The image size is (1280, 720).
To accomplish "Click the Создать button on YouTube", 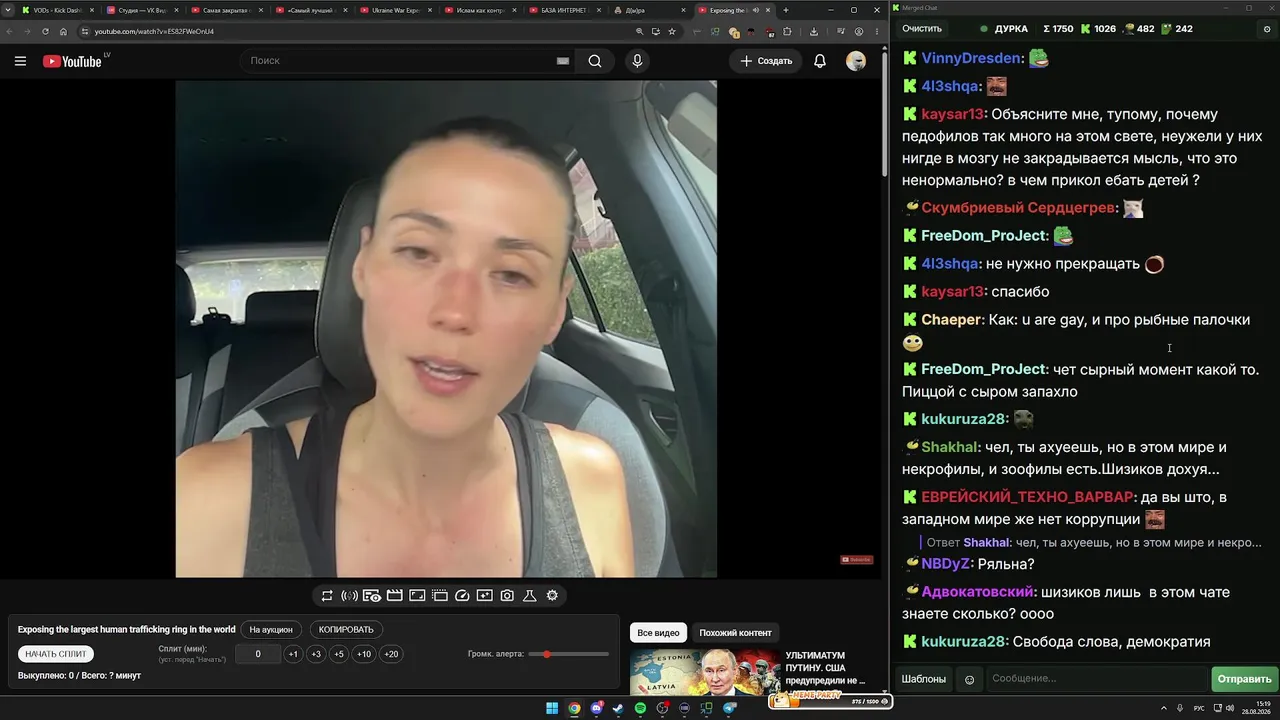I will (766, 61).
